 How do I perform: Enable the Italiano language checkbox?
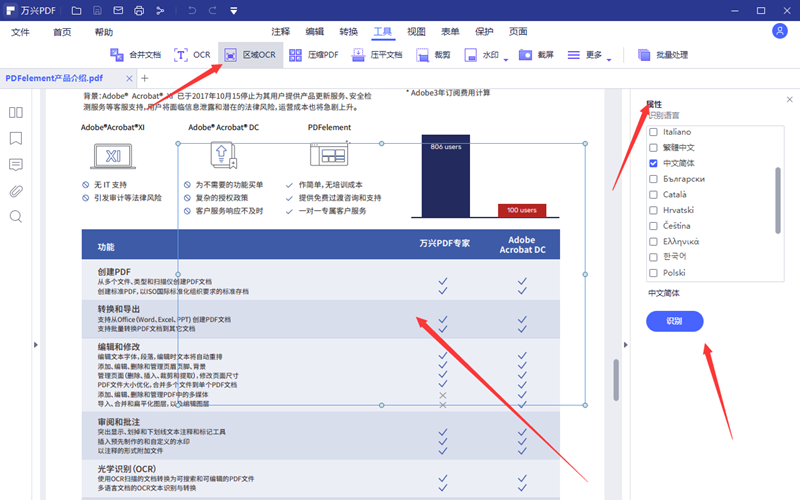click(x=654, y=132)
